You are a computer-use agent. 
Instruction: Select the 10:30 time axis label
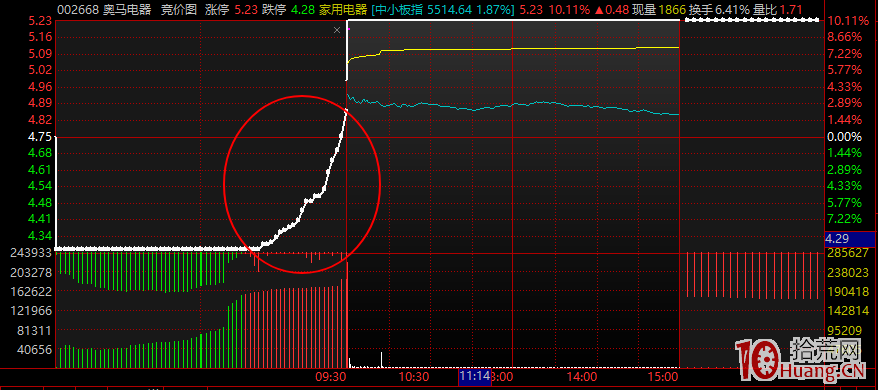(x=414, y=376)
